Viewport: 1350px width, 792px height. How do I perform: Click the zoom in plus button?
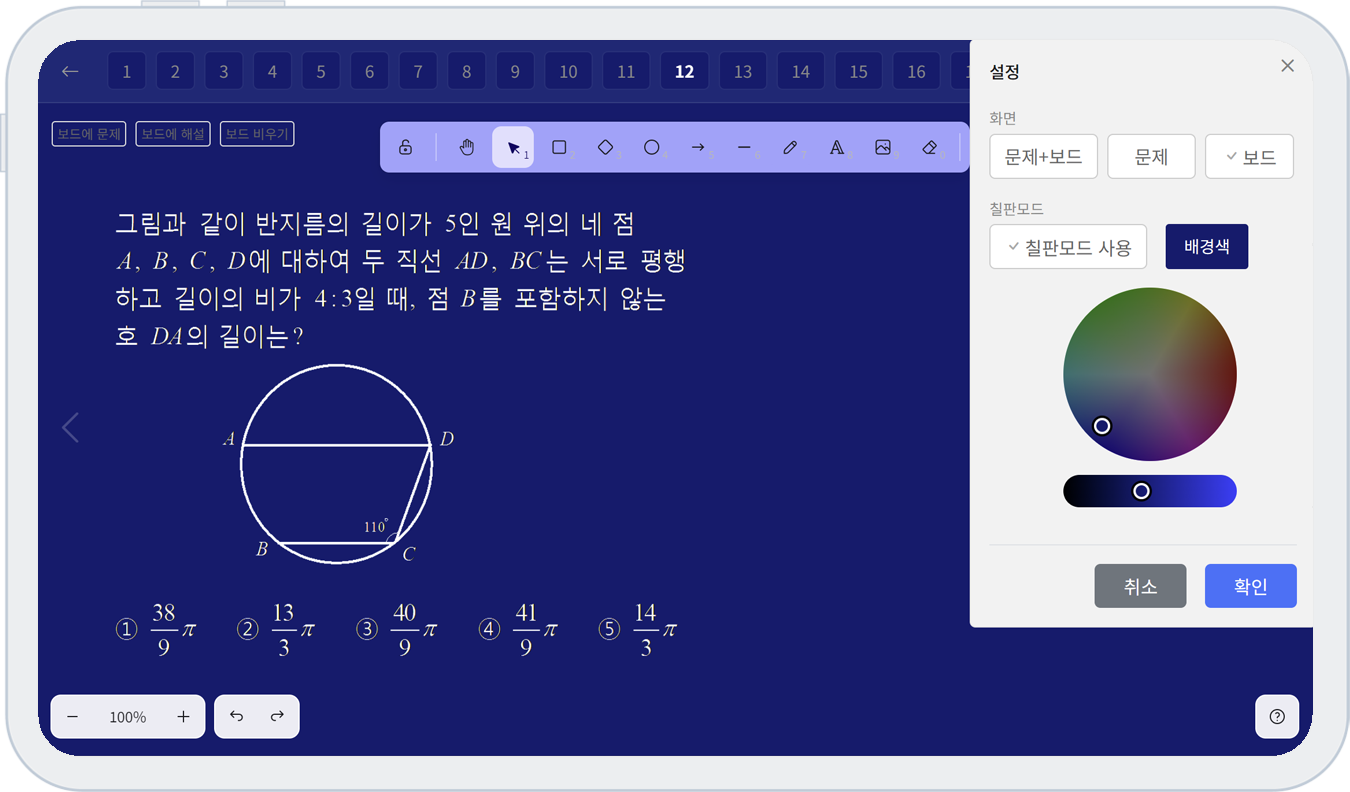[x=183, y=717]
